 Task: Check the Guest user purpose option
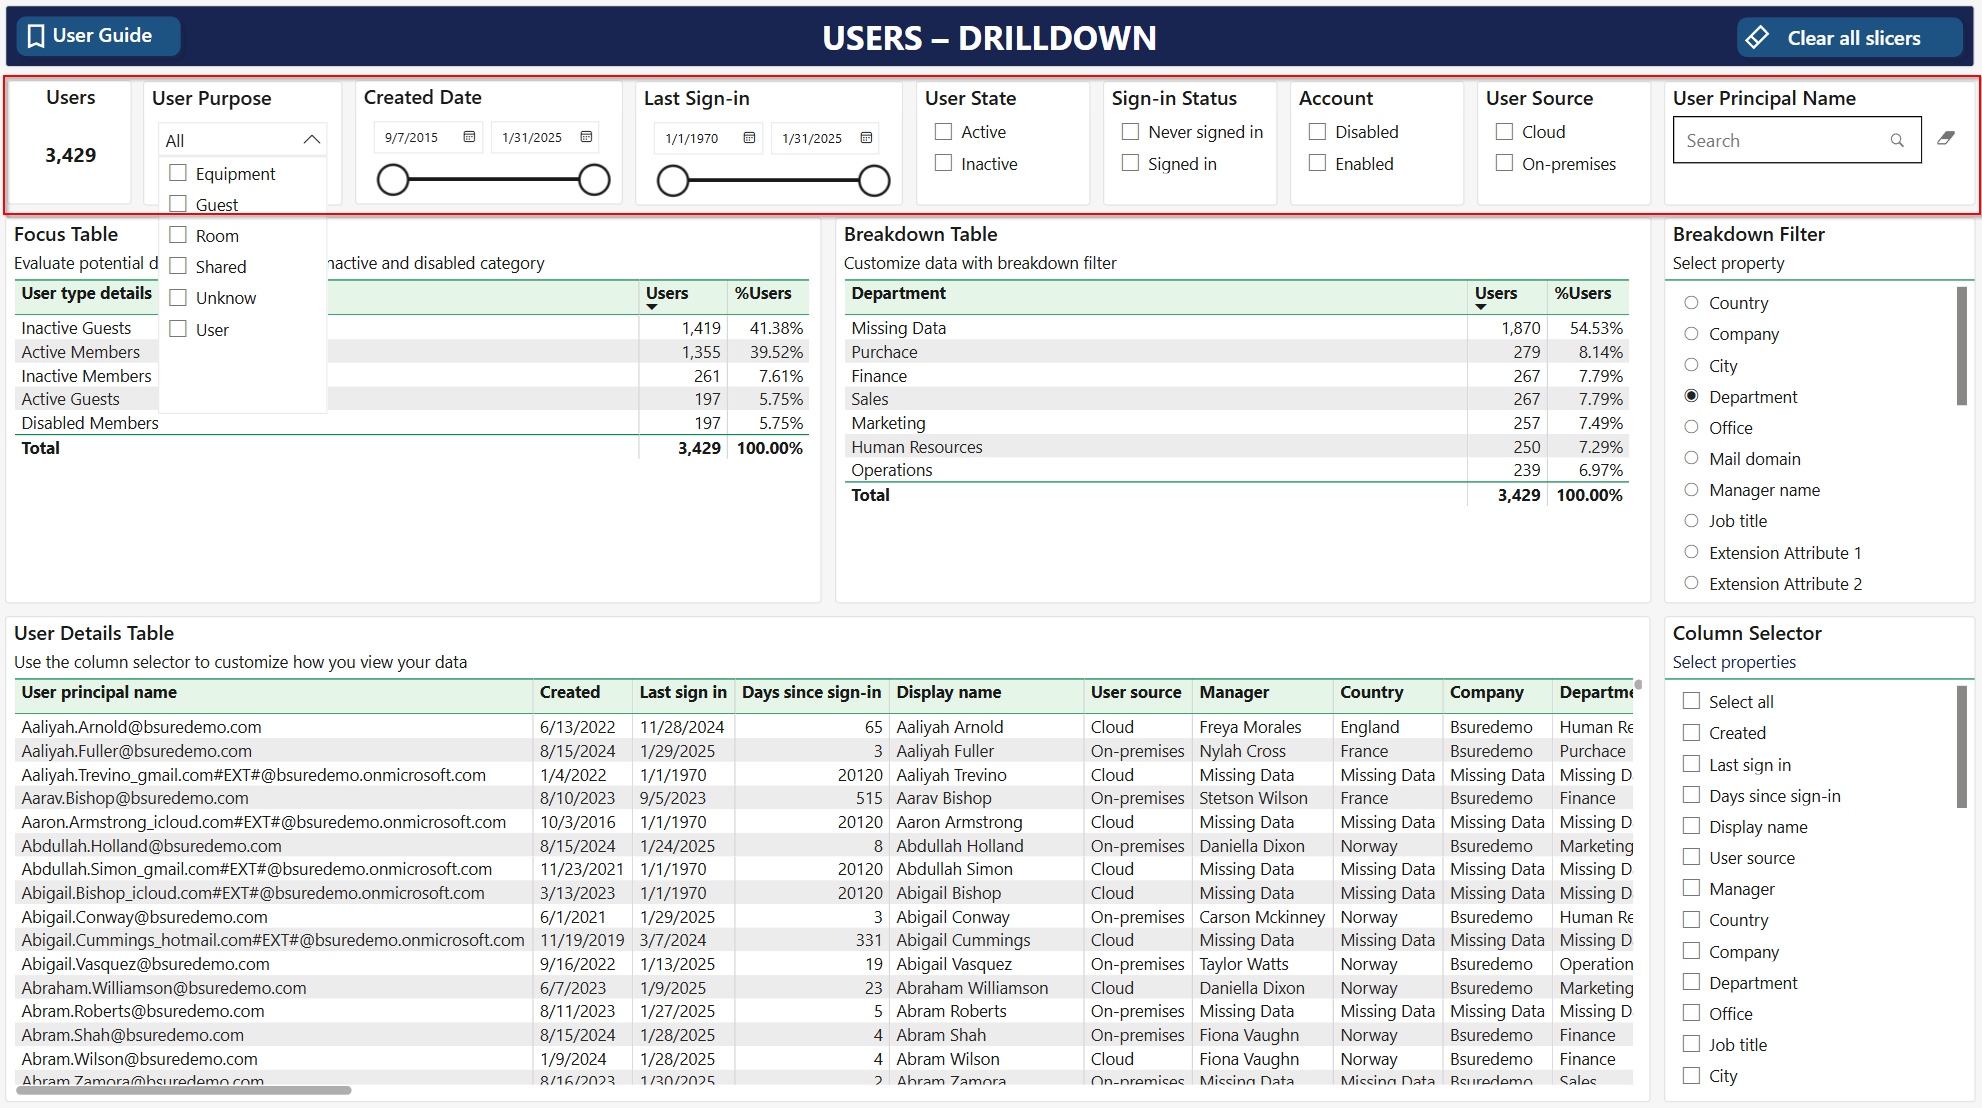pyautogui.click(x=178, y=204)
